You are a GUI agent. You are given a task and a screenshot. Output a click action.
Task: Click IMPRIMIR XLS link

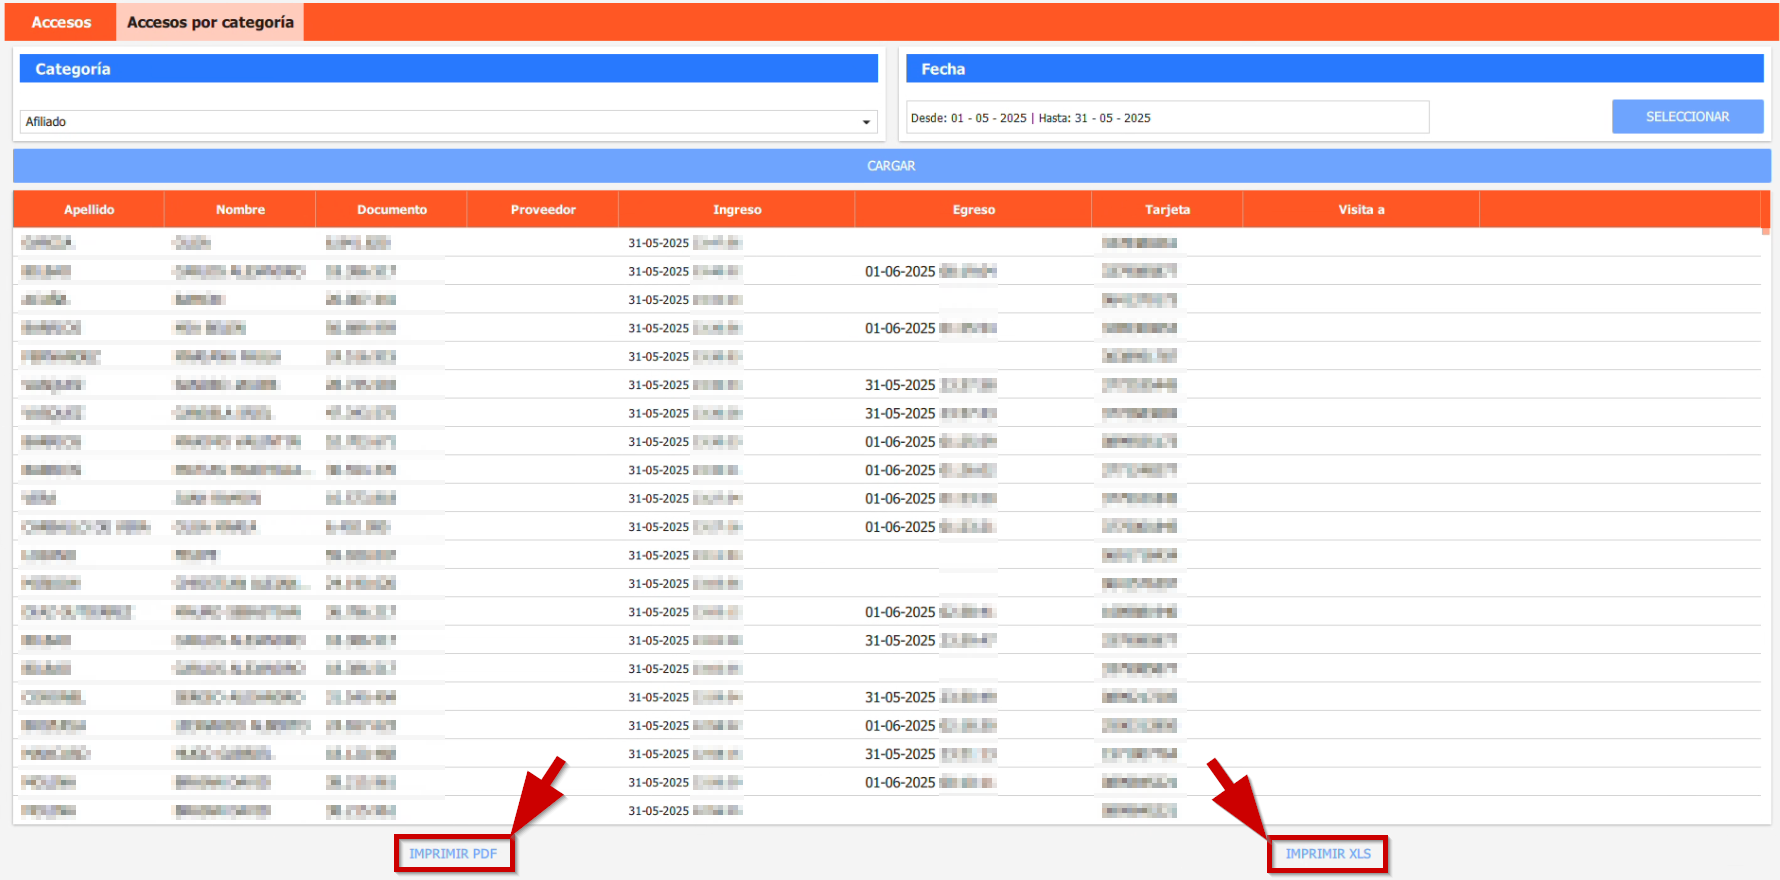[x=1327, y=854]
